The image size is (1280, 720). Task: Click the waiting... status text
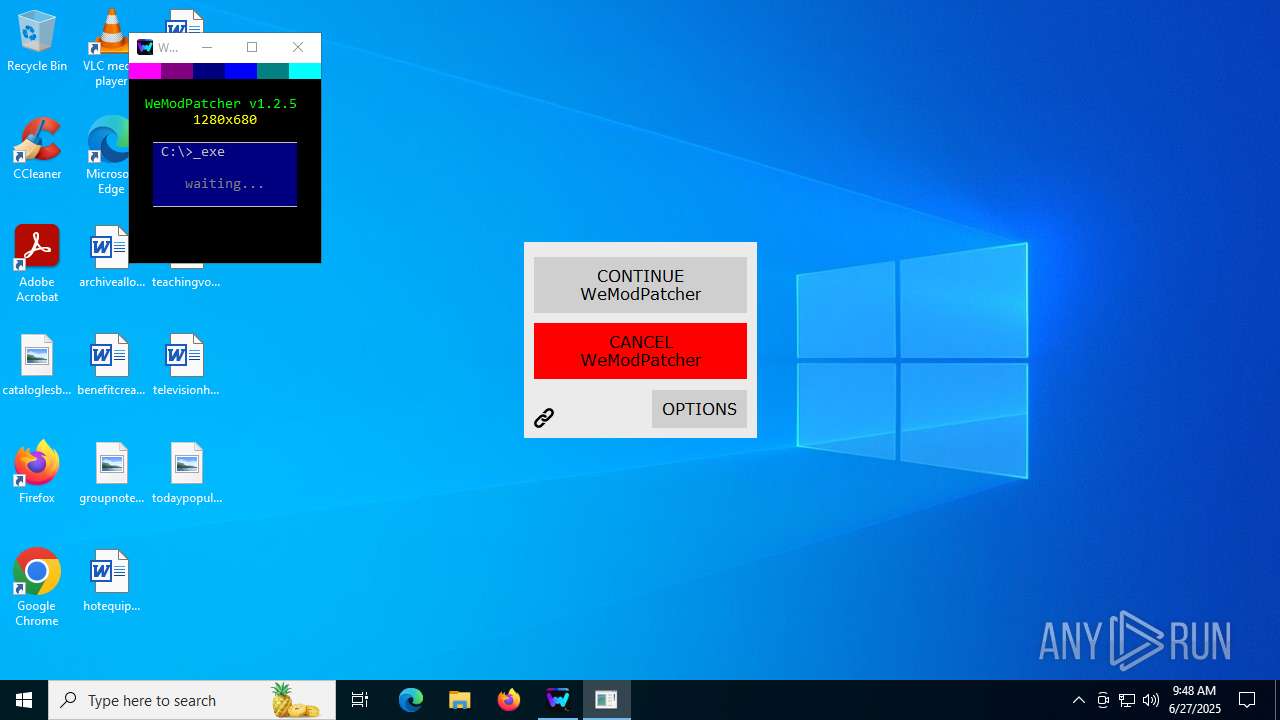tap(225, 184)
